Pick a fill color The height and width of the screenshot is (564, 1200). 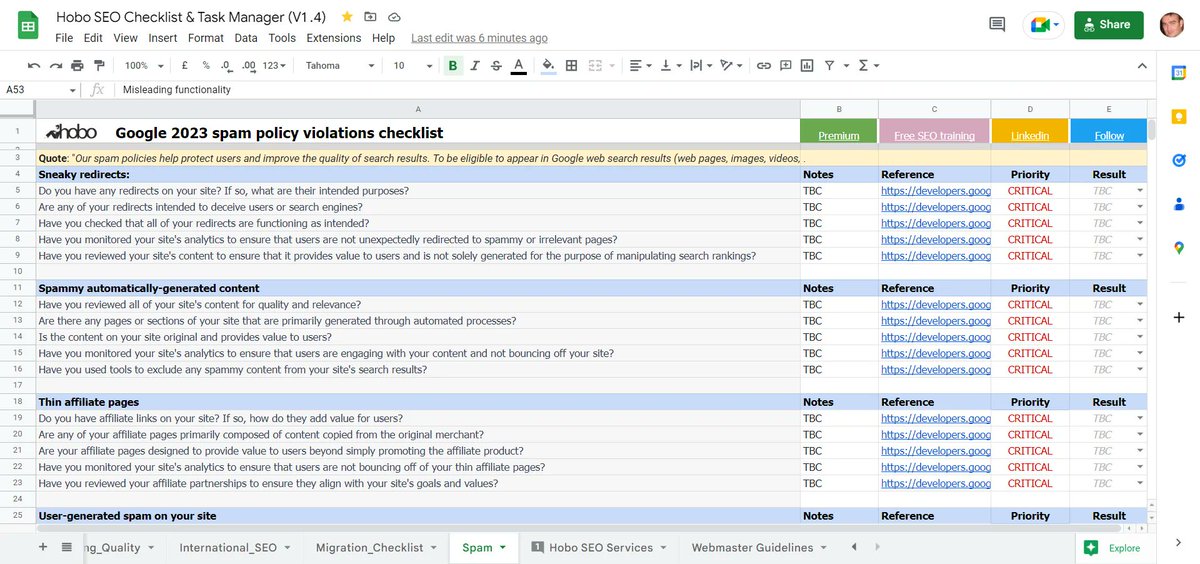tap(547, 66)
